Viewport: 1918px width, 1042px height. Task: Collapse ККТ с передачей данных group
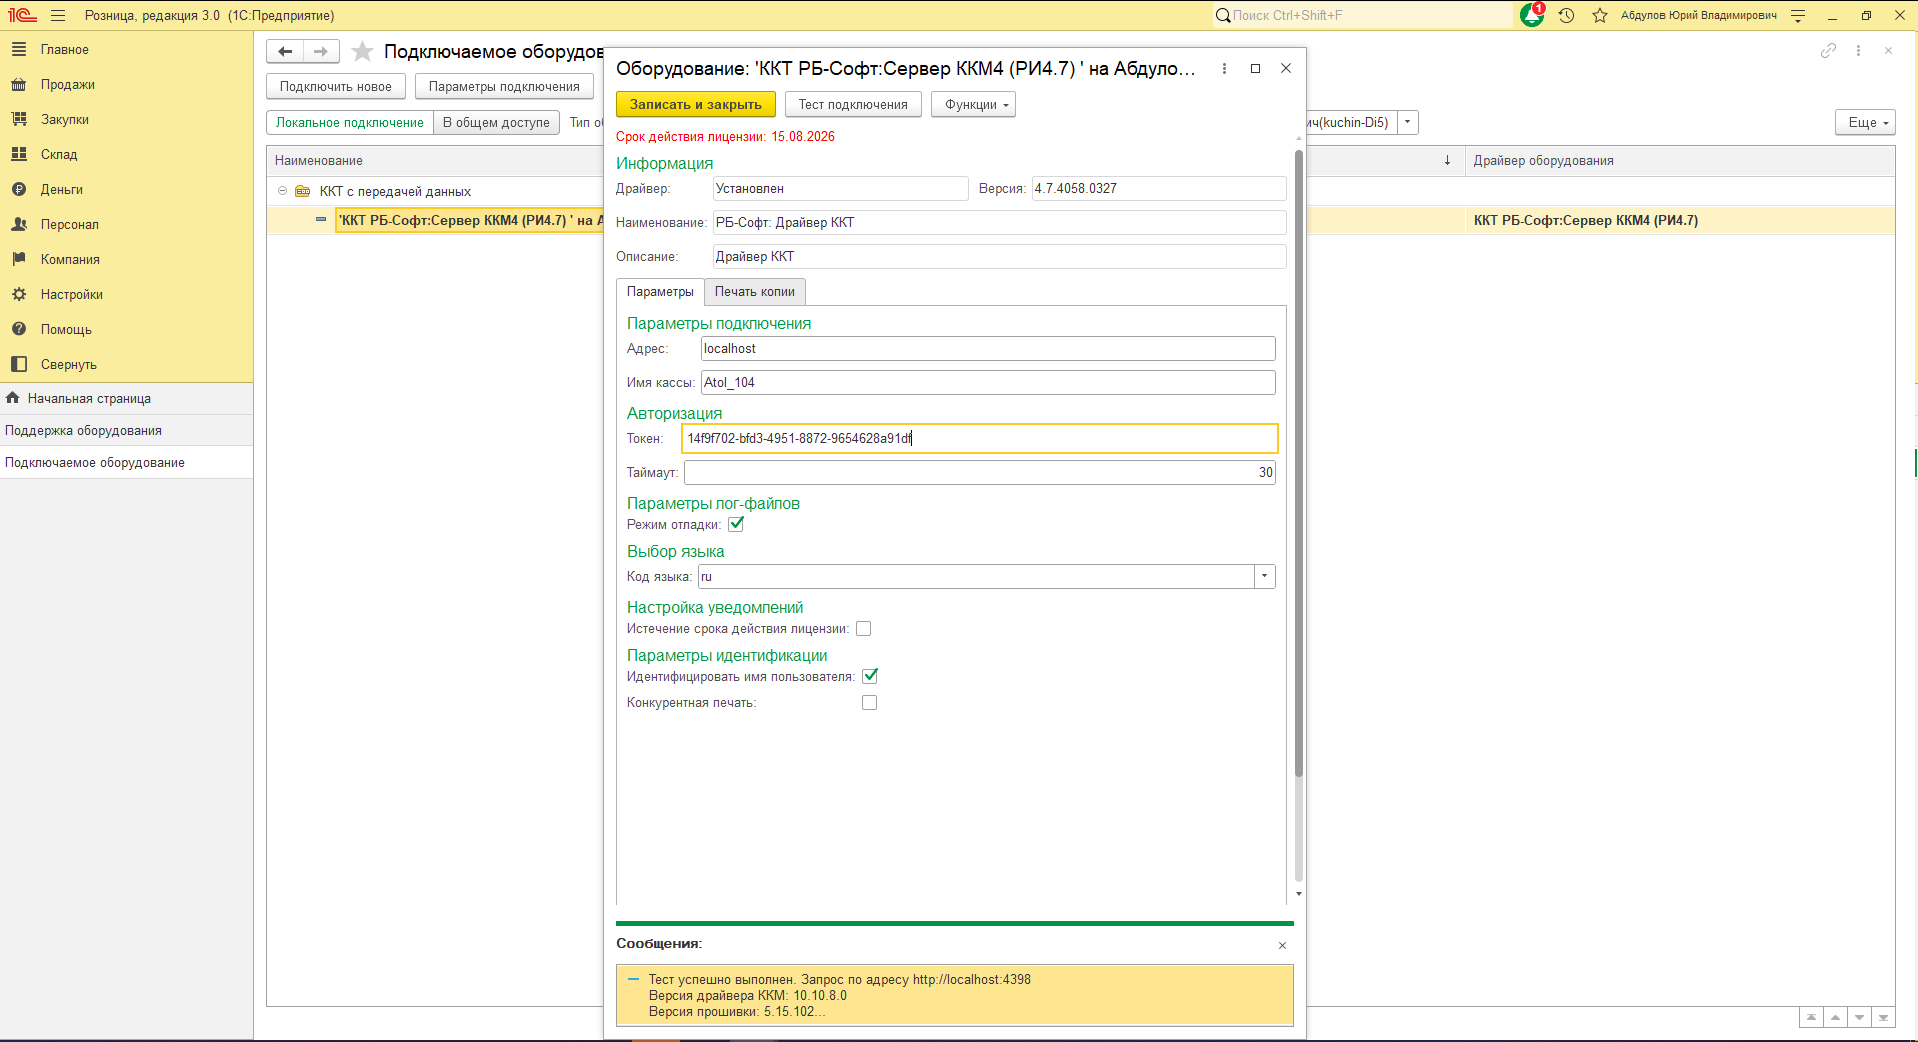283,191
